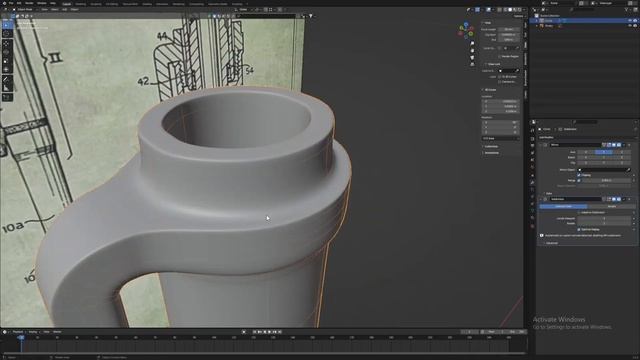Hide first collection with eye icon
640x360 pixels.
630,20
